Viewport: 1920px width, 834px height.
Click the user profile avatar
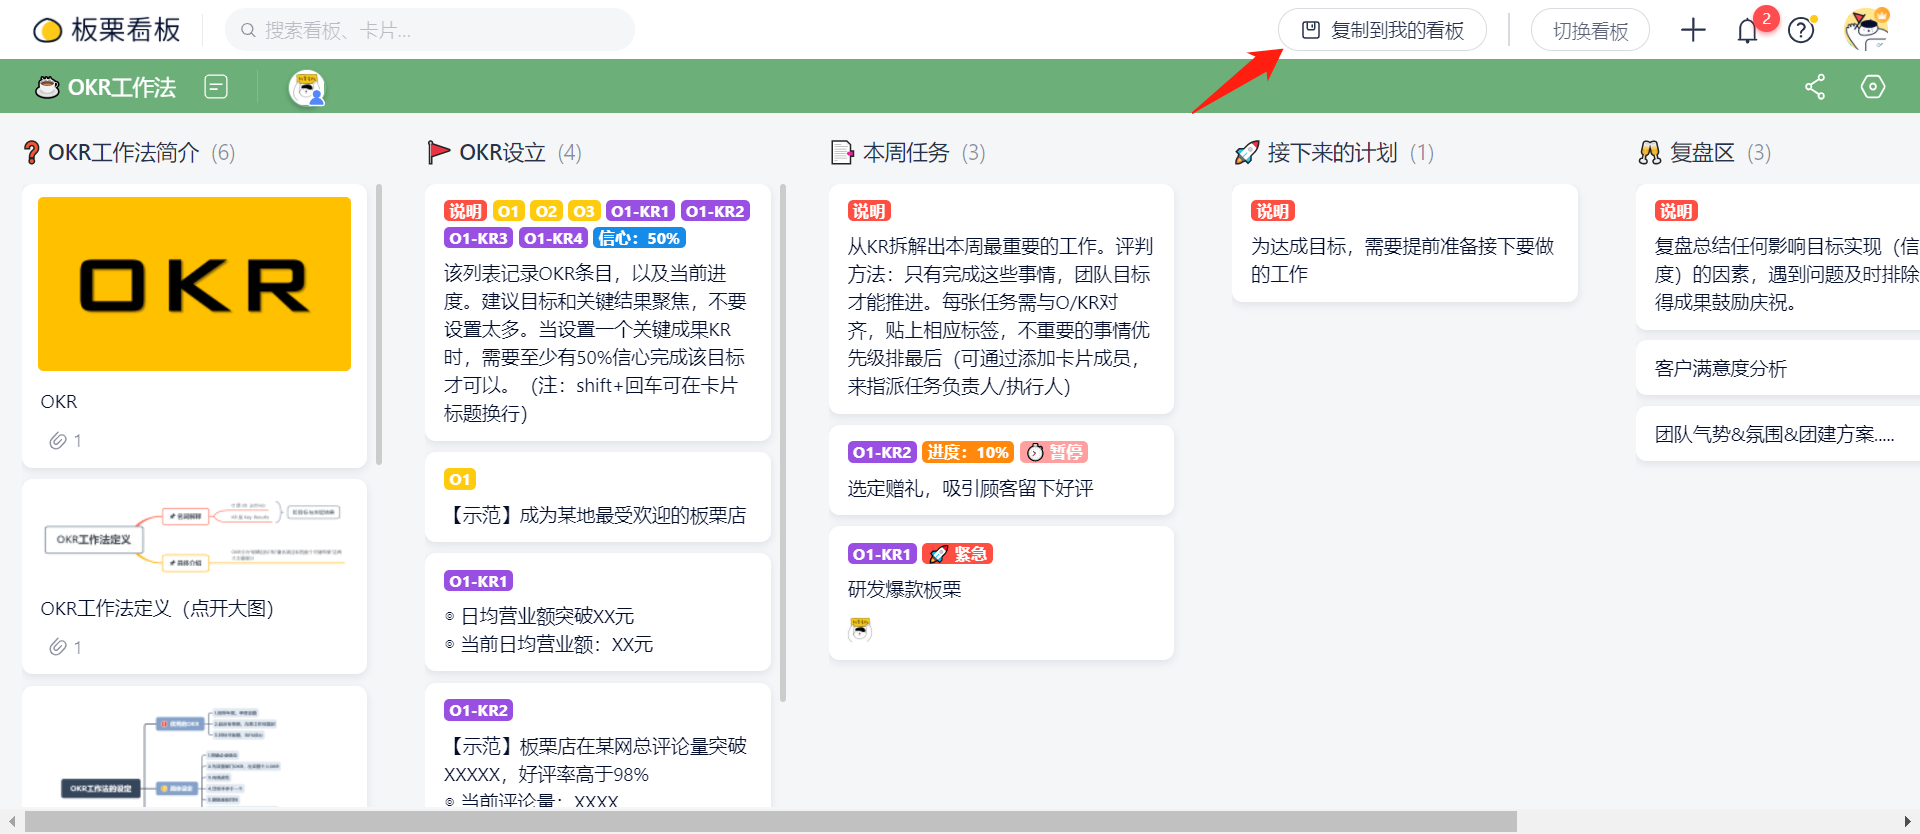point(1866,30)
